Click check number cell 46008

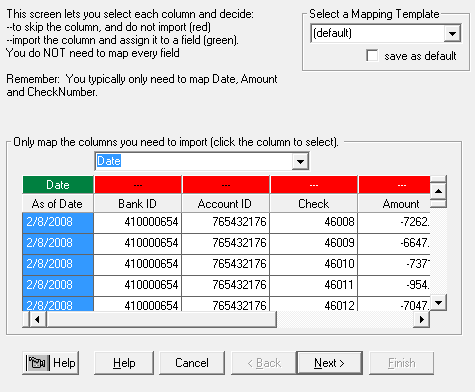click(314, 222)
